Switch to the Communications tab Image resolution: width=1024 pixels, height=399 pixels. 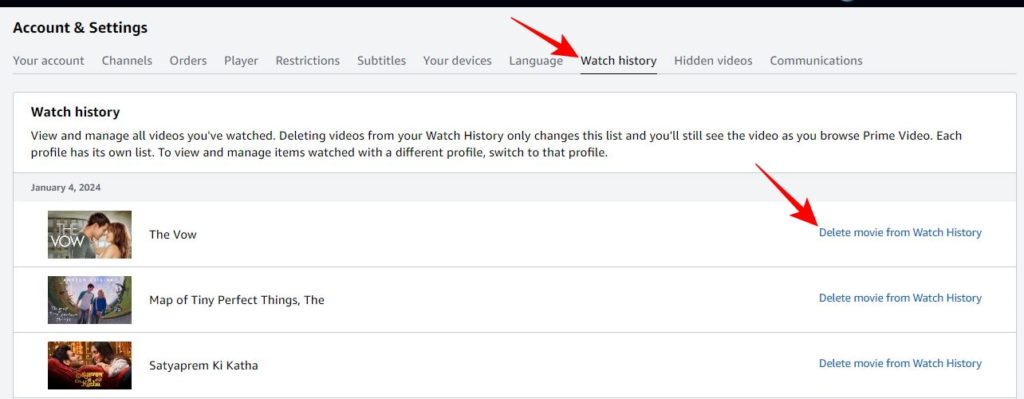816,61
